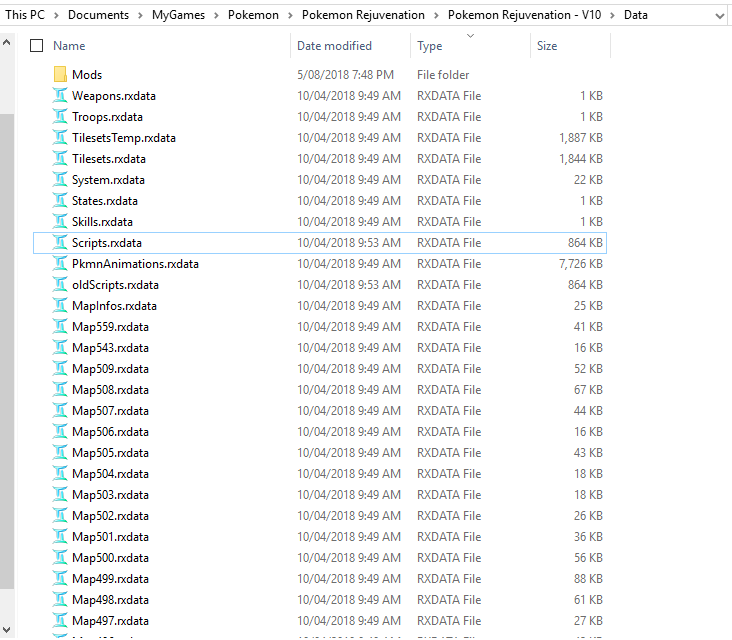Click the PkmnAnimations.rxdata file icon

coord(60,264)
